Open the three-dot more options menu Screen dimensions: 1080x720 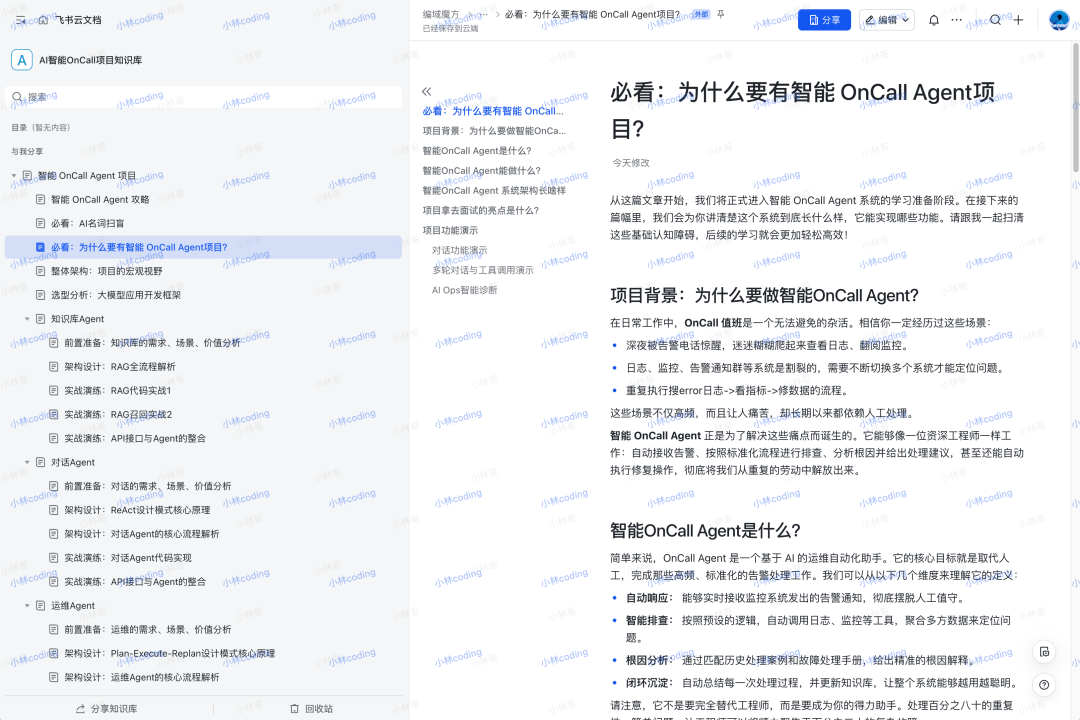click(x=957, y=20)
